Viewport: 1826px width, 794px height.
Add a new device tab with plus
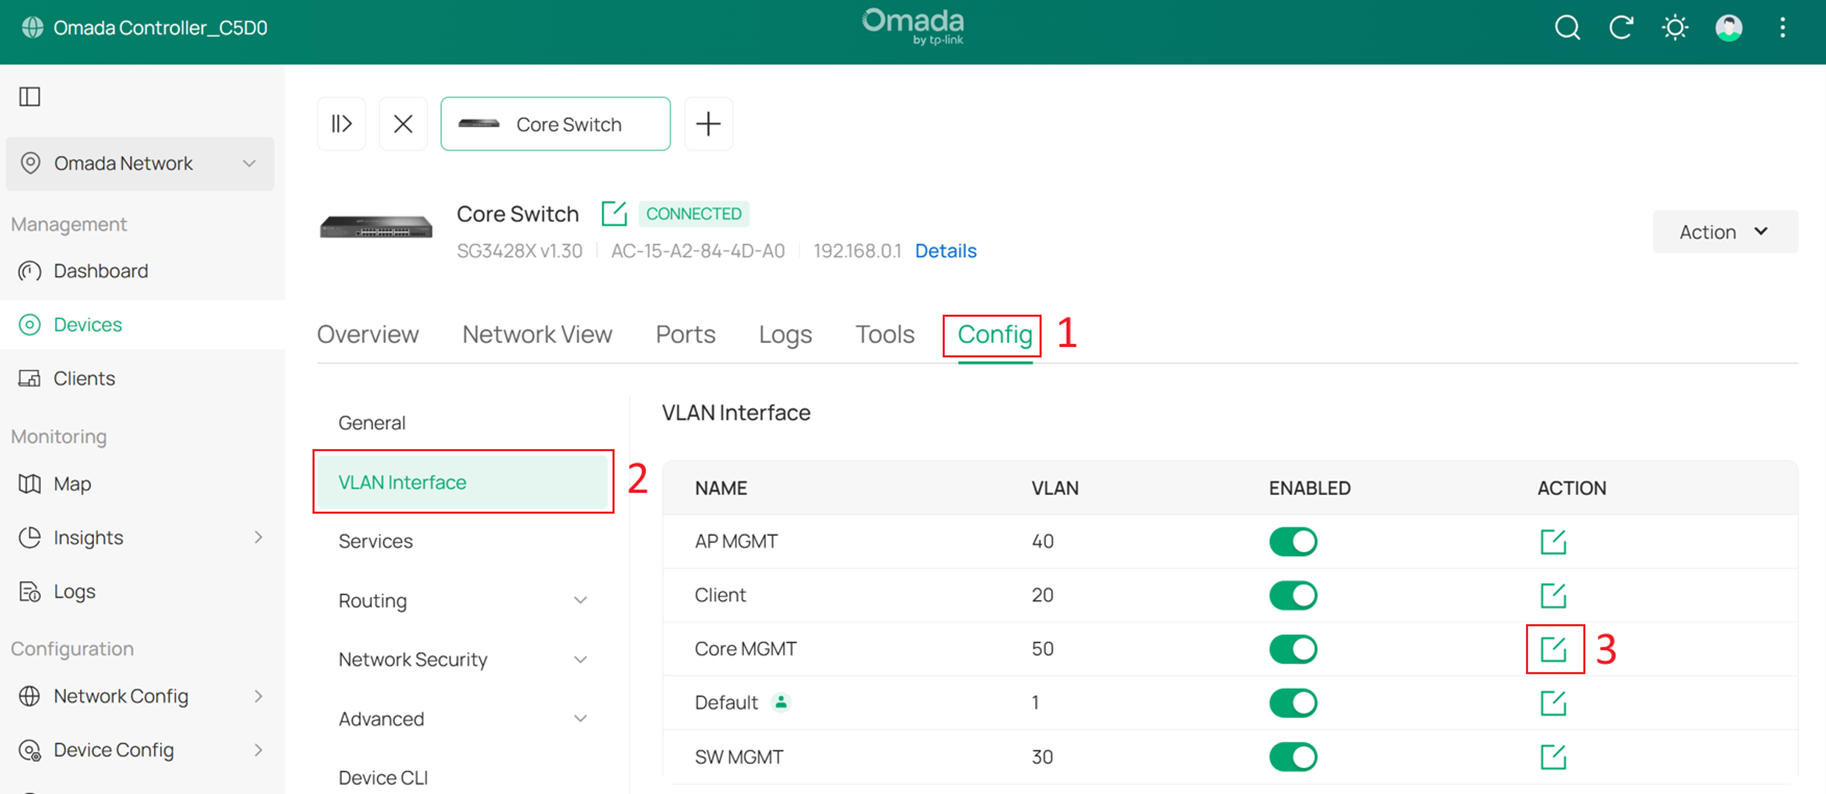(x=708, y=124)
